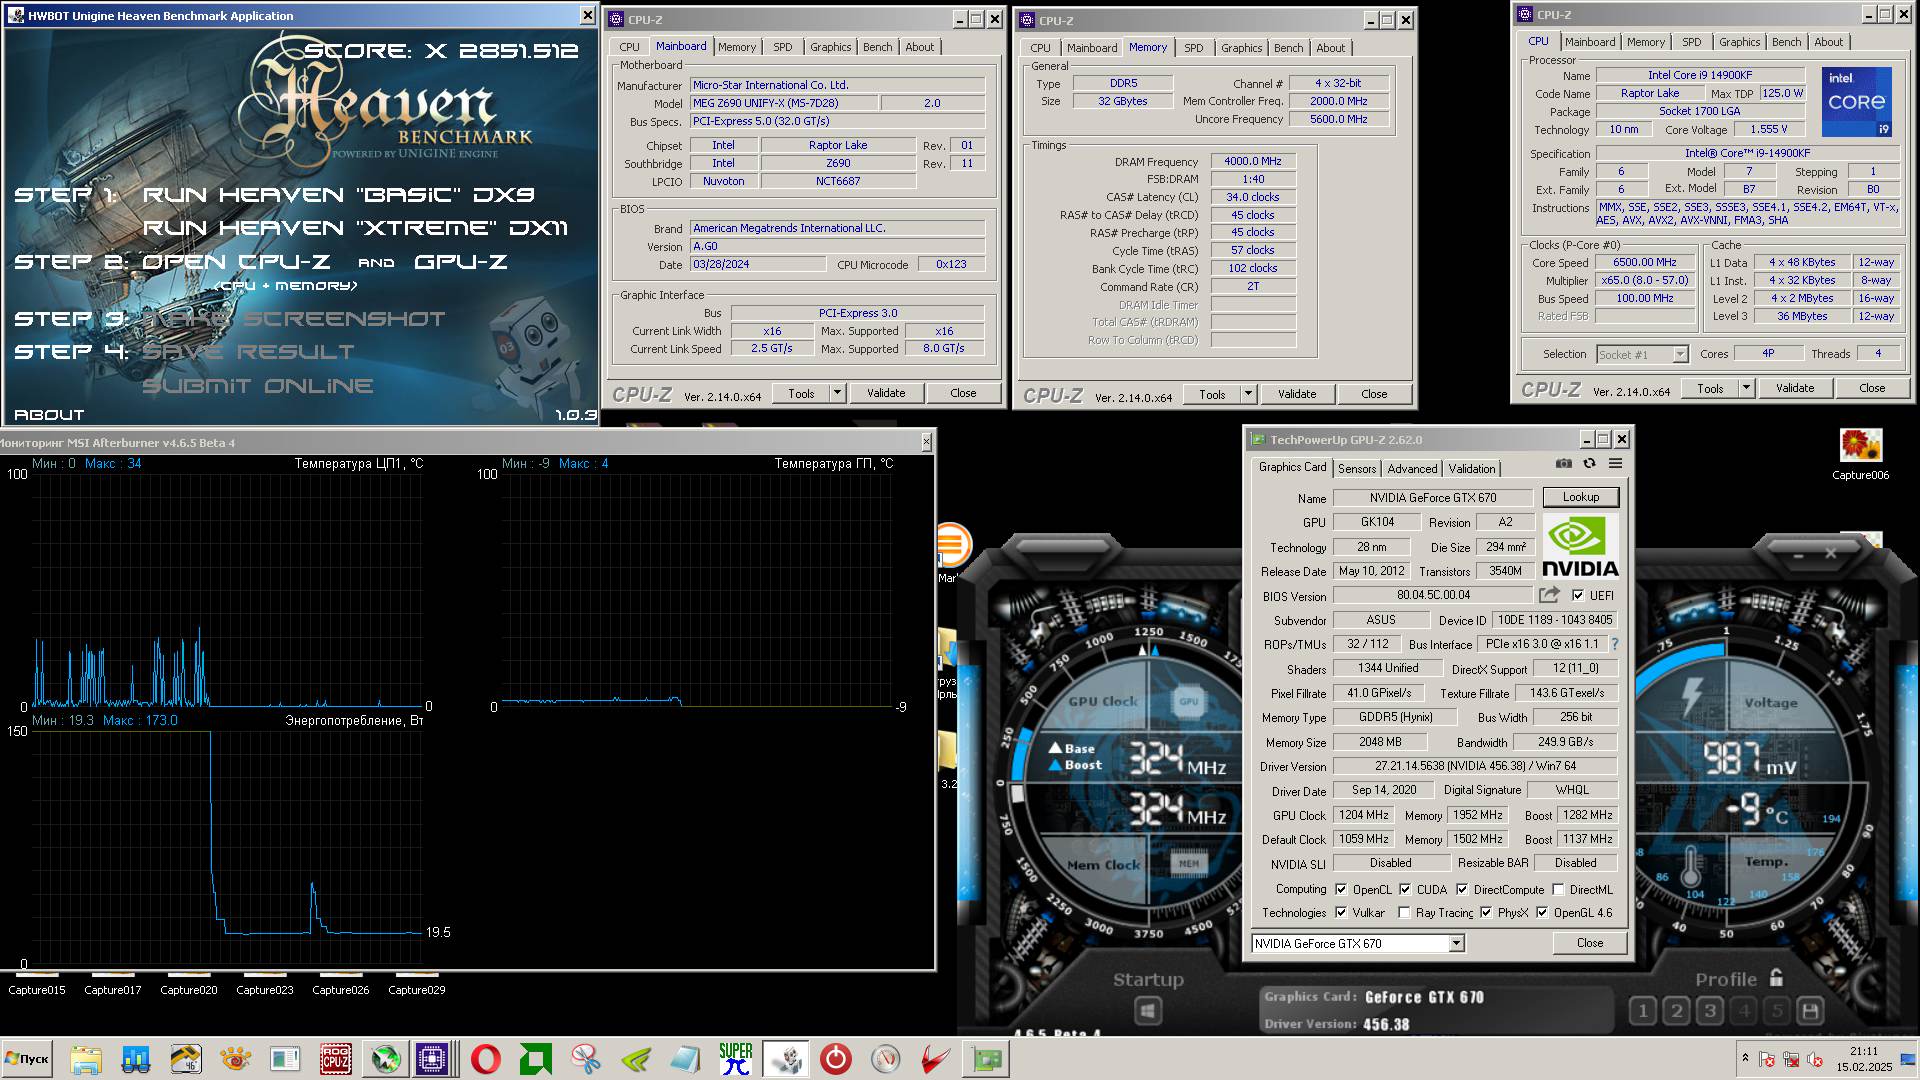The image size is (1920, 1080).
Task: Click the Пуск Start button
Action: coord(27,1059)
